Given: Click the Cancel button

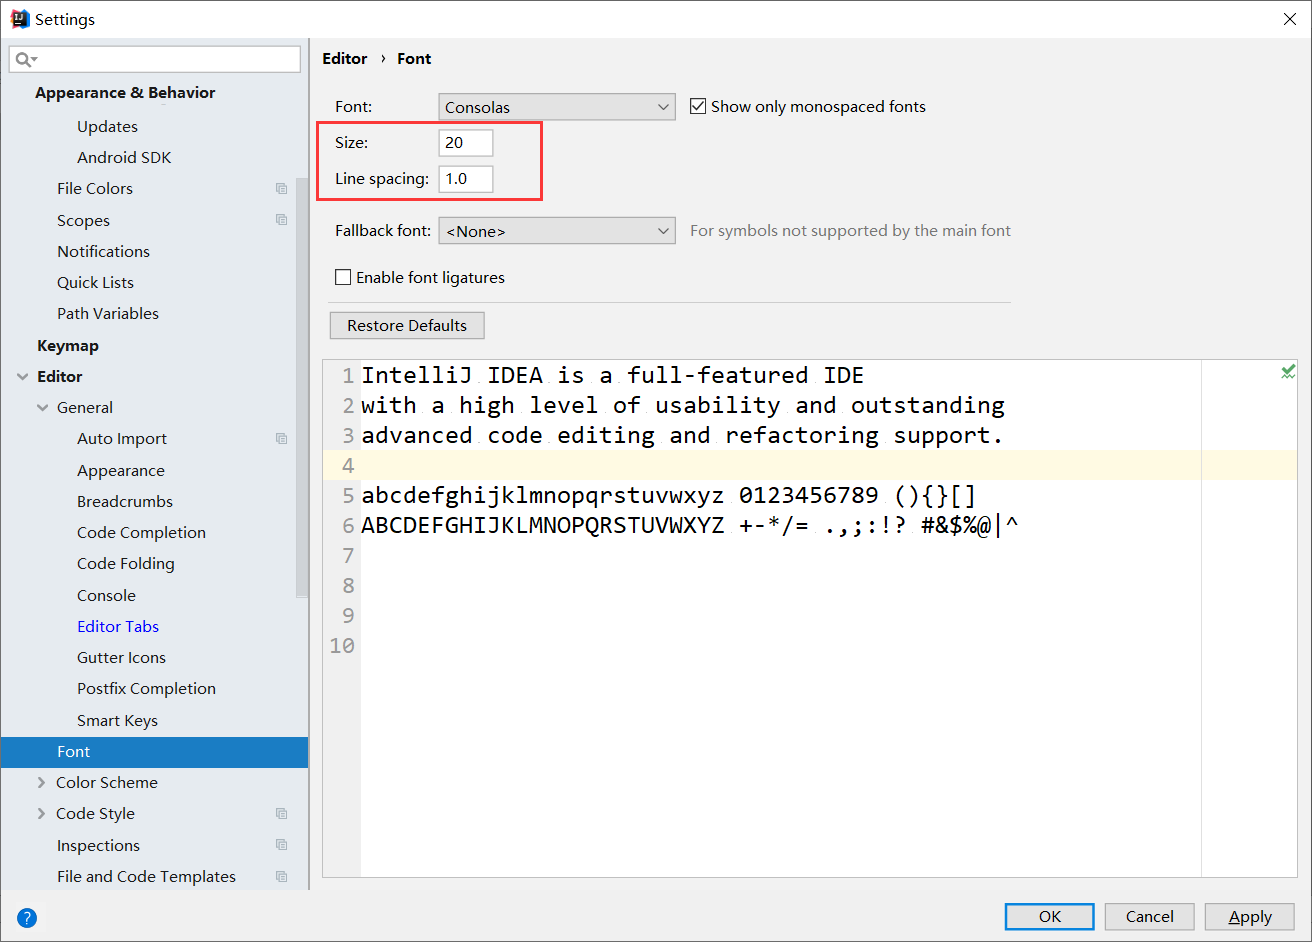Looking at the screenshot, I should click(x=1150, y=916).
